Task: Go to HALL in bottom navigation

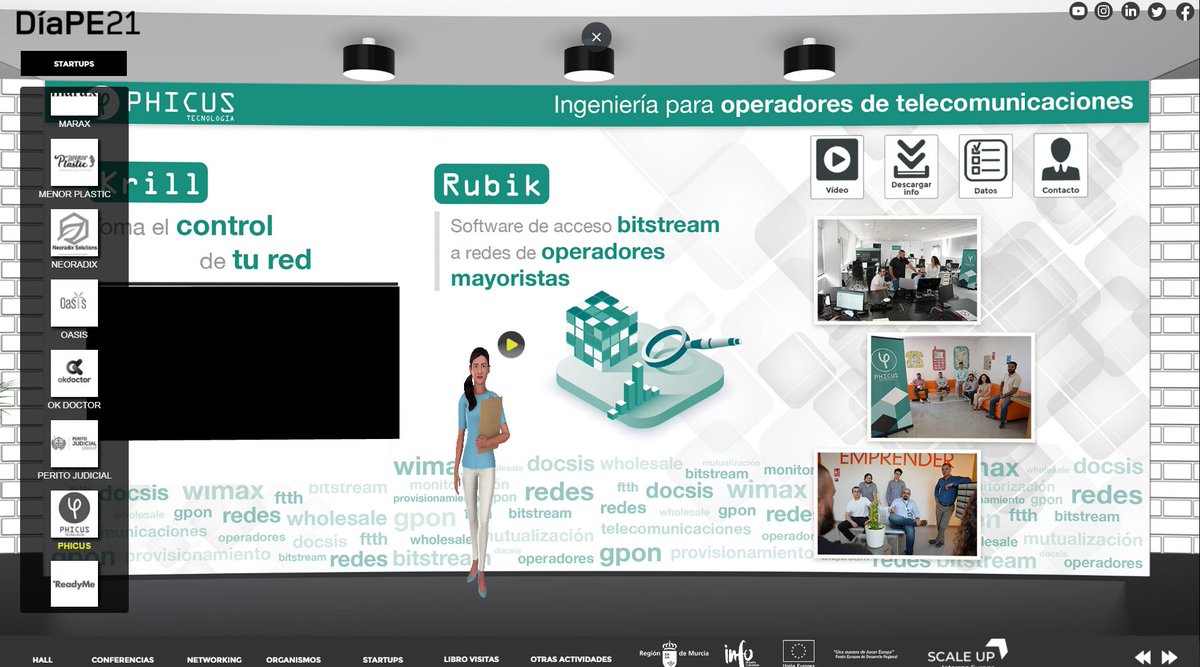Action: 42,660
